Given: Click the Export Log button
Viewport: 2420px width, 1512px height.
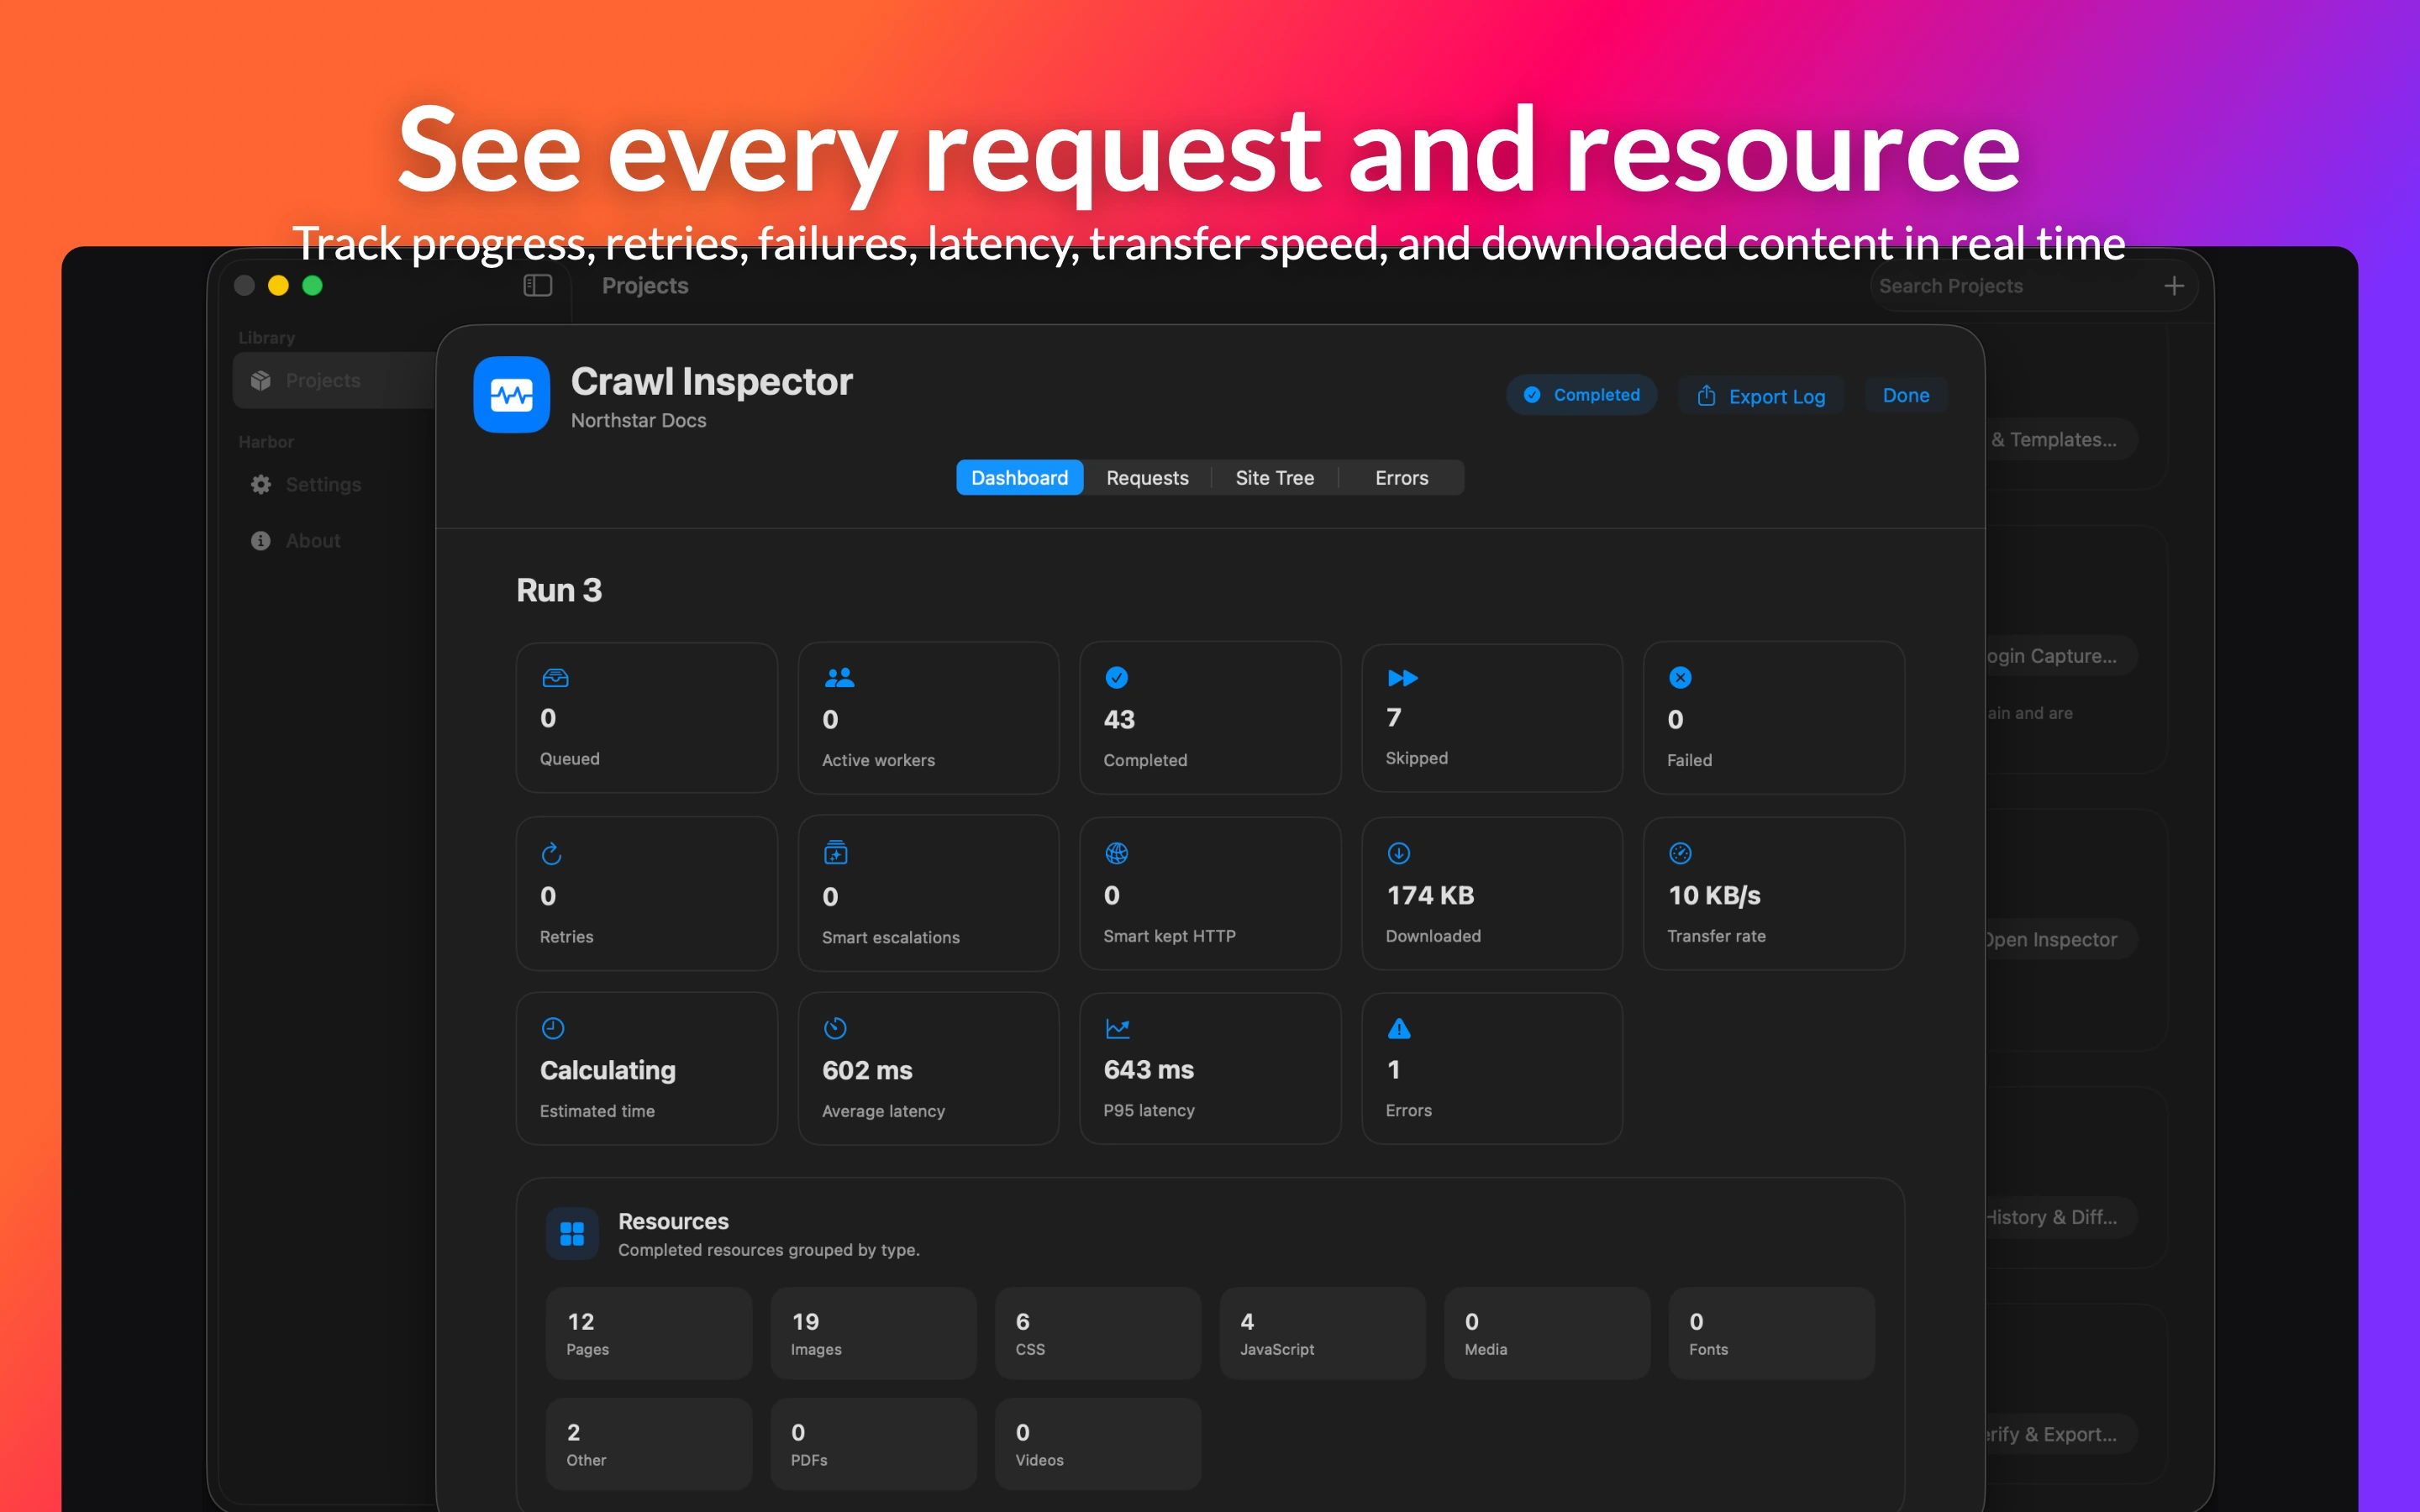Looking at the screenshot, I should (x=1760, y=396).
